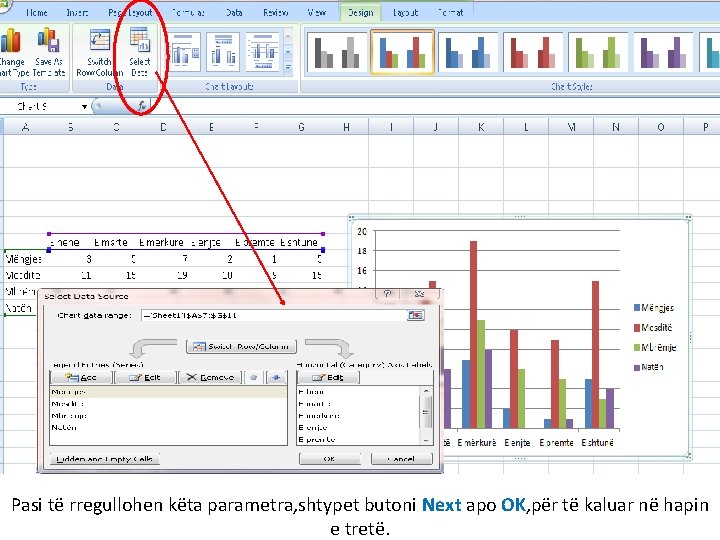The height and width of the screenshot is (540, 720).
Task: Click OK in Select Data Source
Action: [329, 459]
